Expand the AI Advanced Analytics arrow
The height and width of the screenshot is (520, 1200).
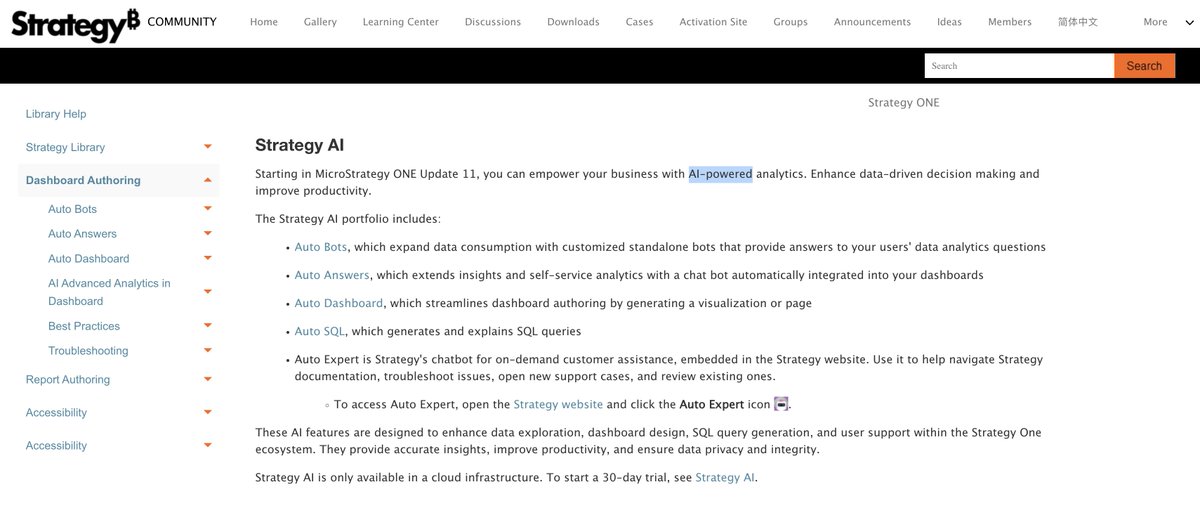pyautogui.click(x=208, y=292)
